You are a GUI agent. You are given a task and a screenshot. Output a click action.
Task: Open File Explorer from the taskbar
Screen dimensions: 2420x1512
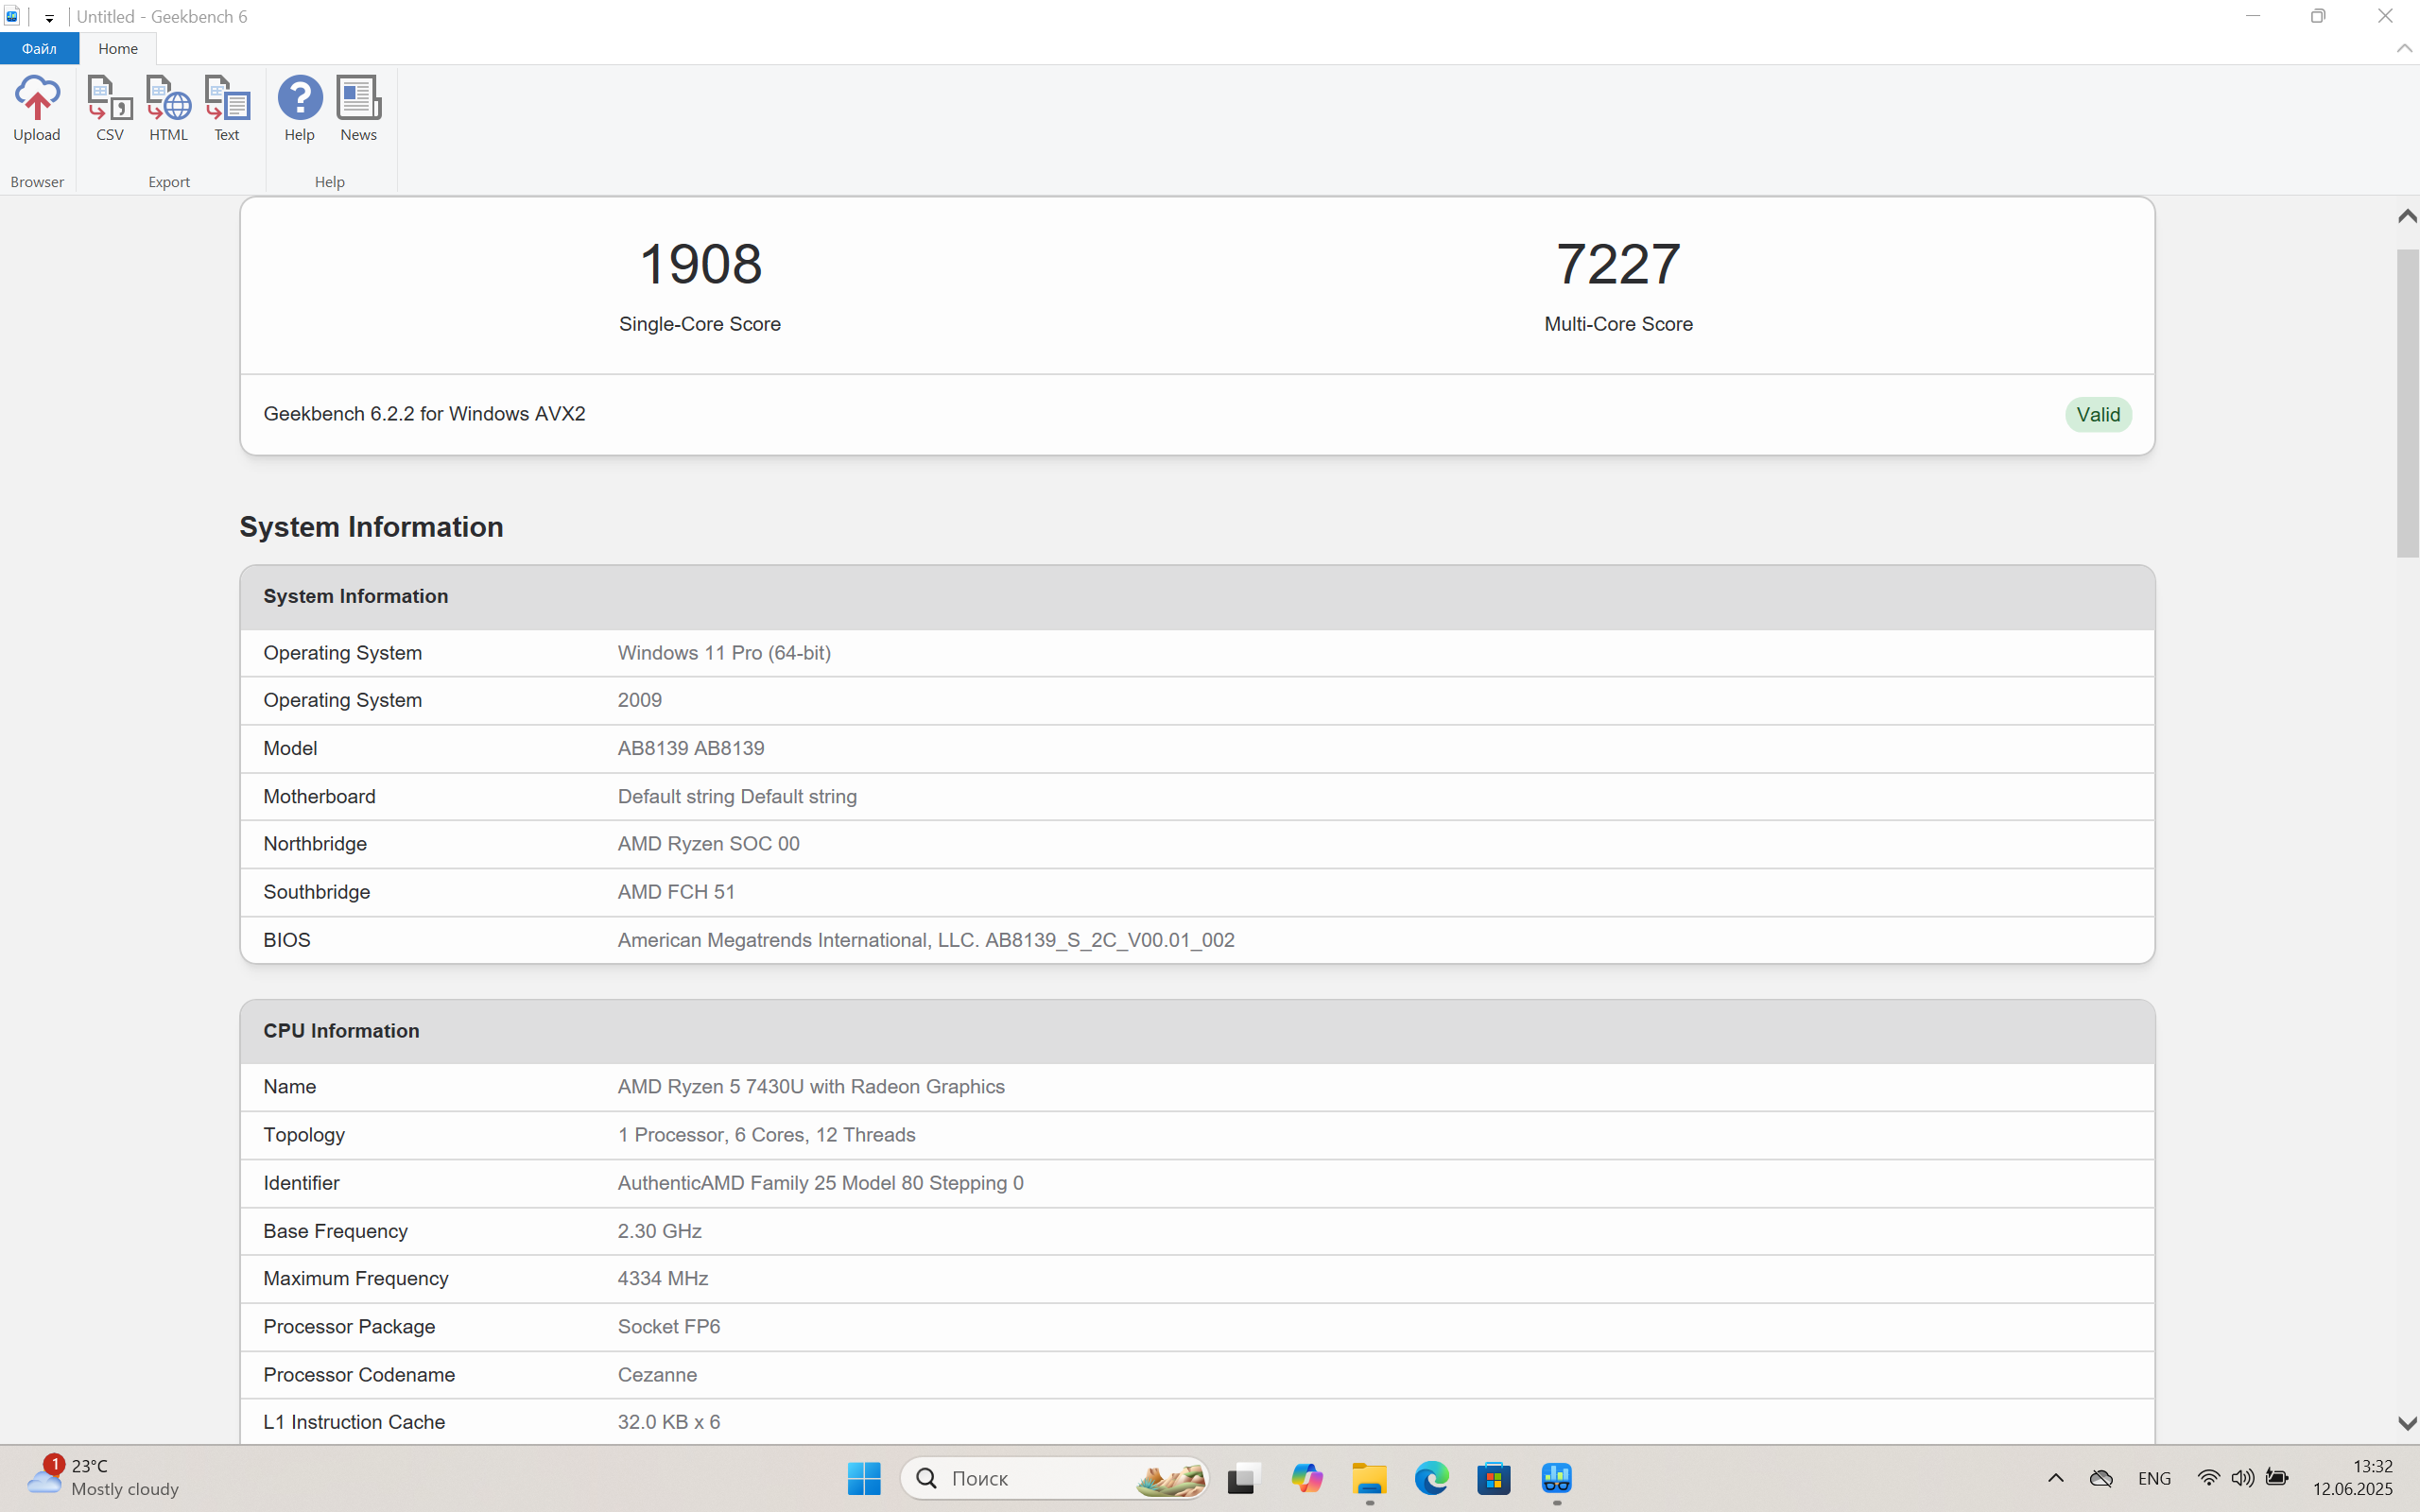coord(1369,1478)
